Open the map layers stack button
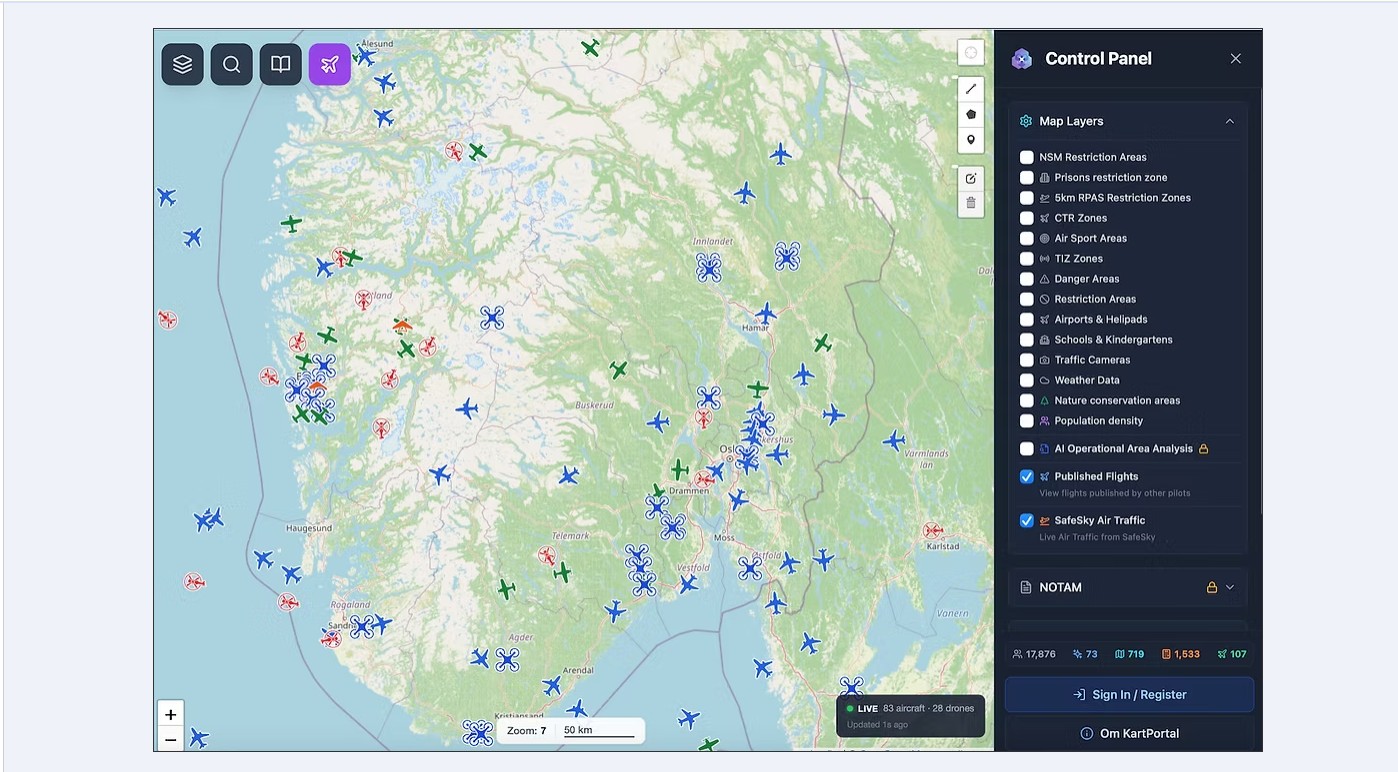This screenshot has height=772, width=1398. coord(182,64)
